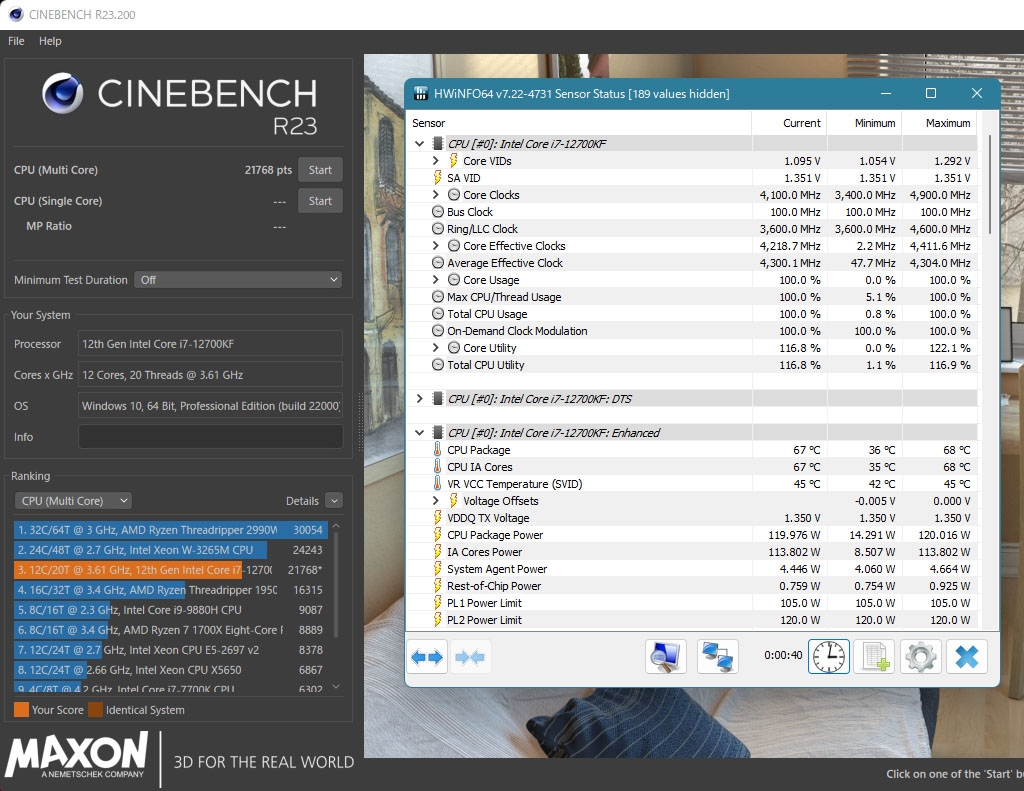Open the remote network monitors icon in HWiNFO
Screen dimensions: 1024x791
tap(718, 656)
